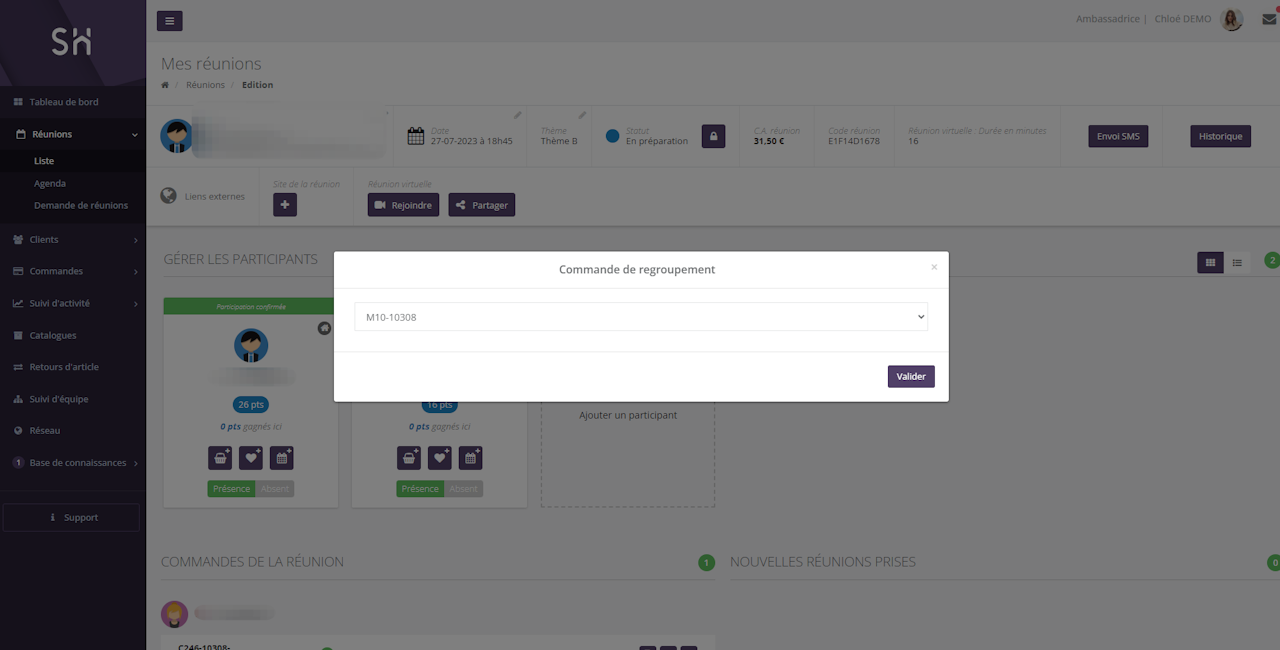The width and height of the screenshot is (1280, 650).
Task: Mark second participant as Présence
Action: 420,489
